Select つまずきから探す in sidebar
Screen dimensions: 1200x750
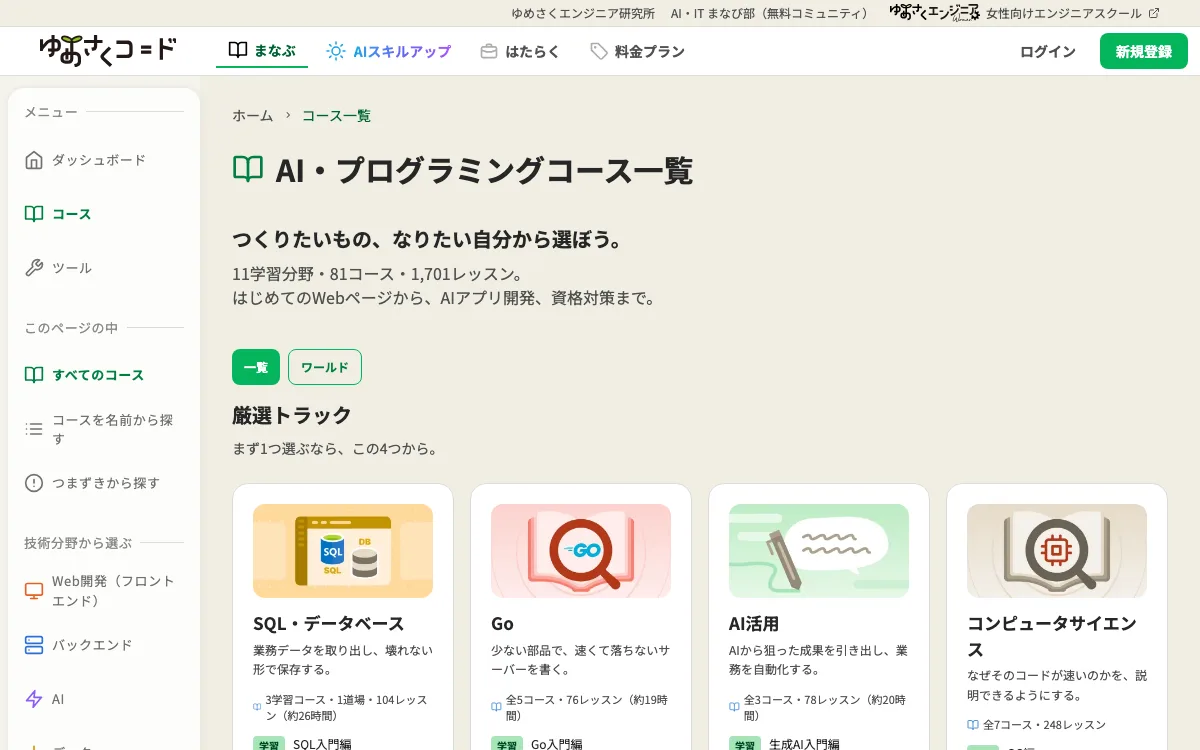pos(106,483)
